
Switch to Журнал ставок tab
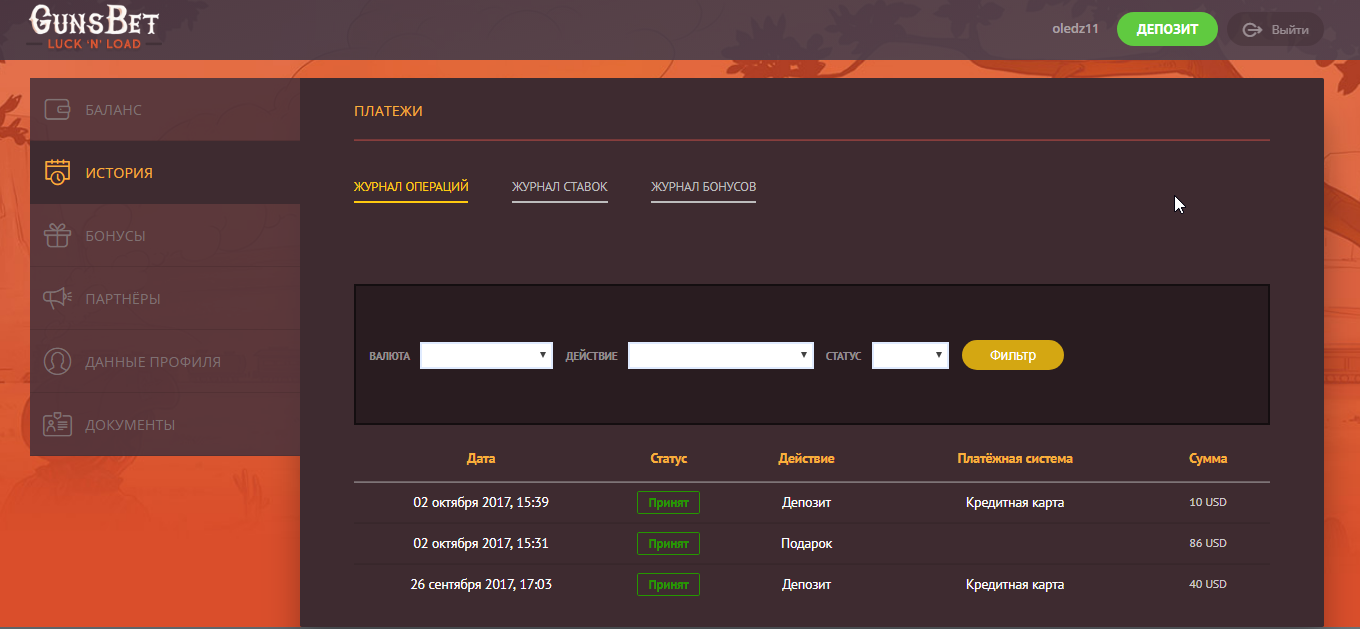coord(559,187)
